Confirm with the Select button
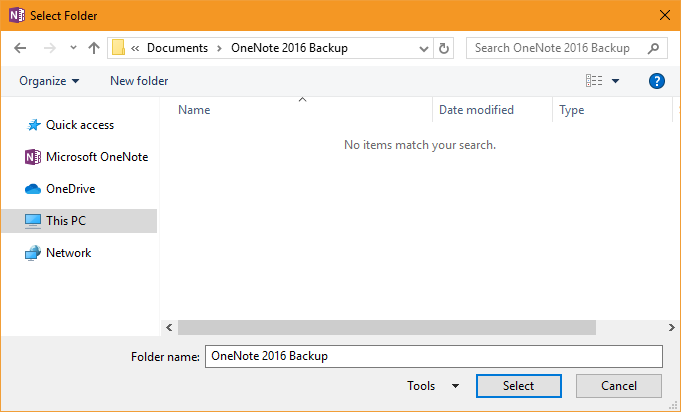Image resolution: width=681 pixels, height=412 pixels. (519, 386)
